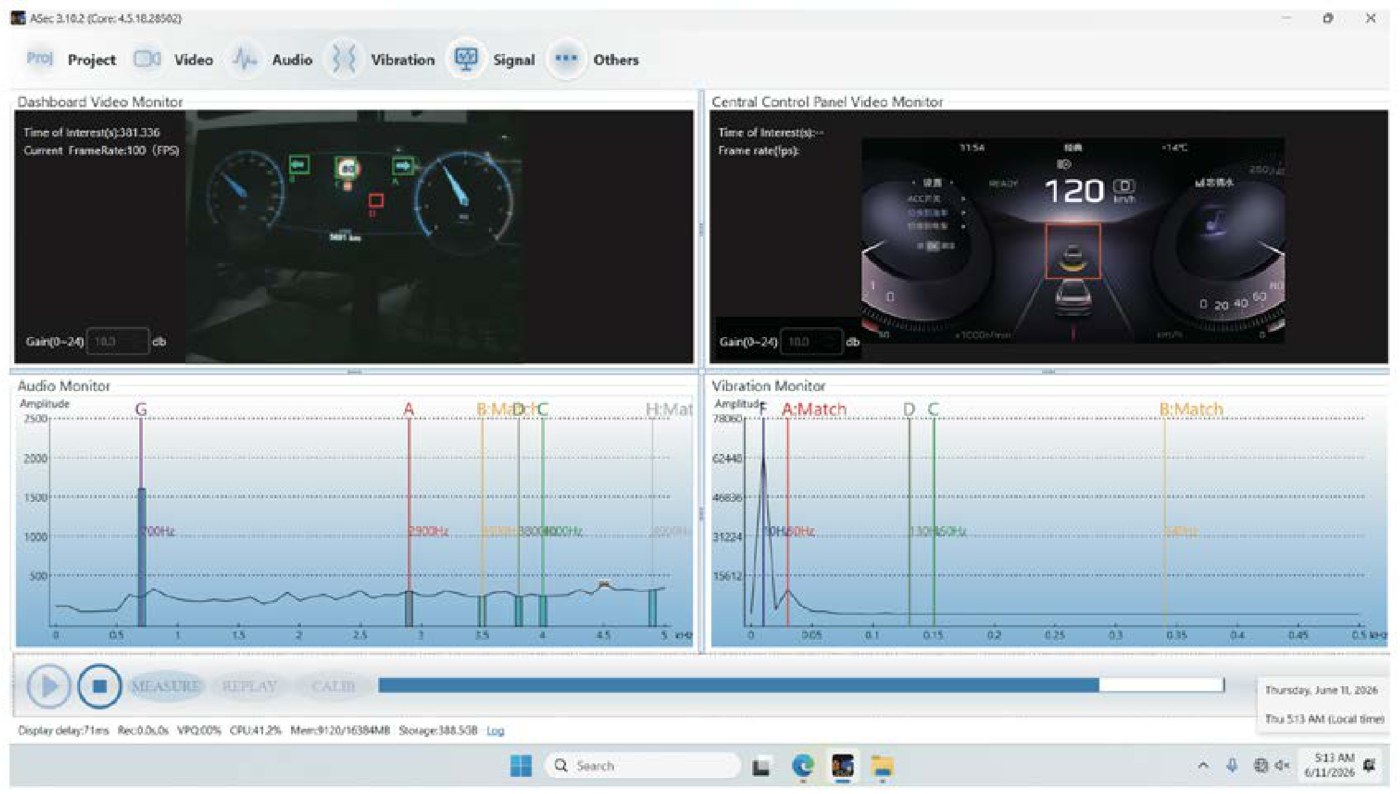Screen dimensions: 1400x794
Task: Click the playback progress bar
Action: tap(801, 685)
